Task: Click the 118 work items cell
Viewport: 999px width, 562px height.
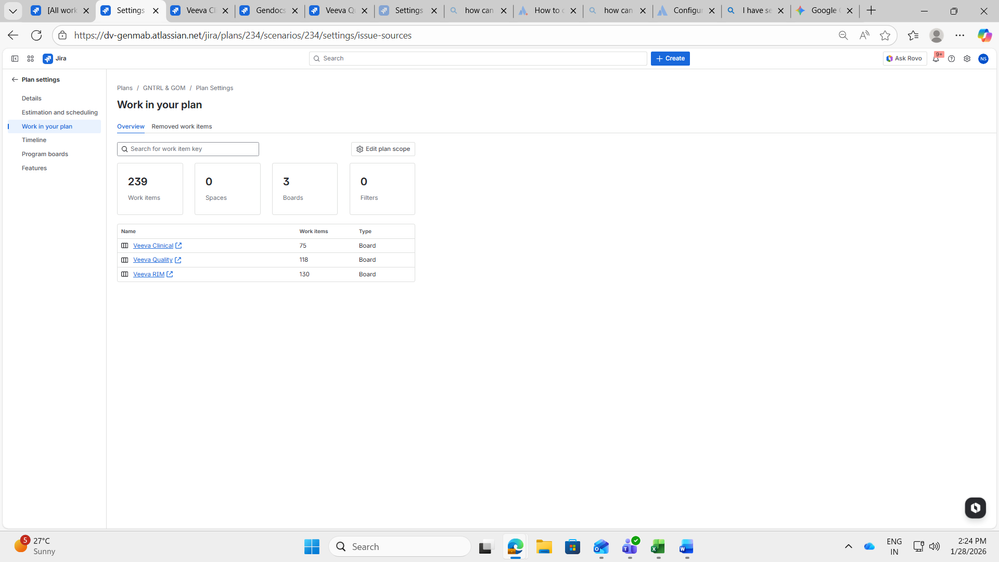Action: tap(304, 260)
